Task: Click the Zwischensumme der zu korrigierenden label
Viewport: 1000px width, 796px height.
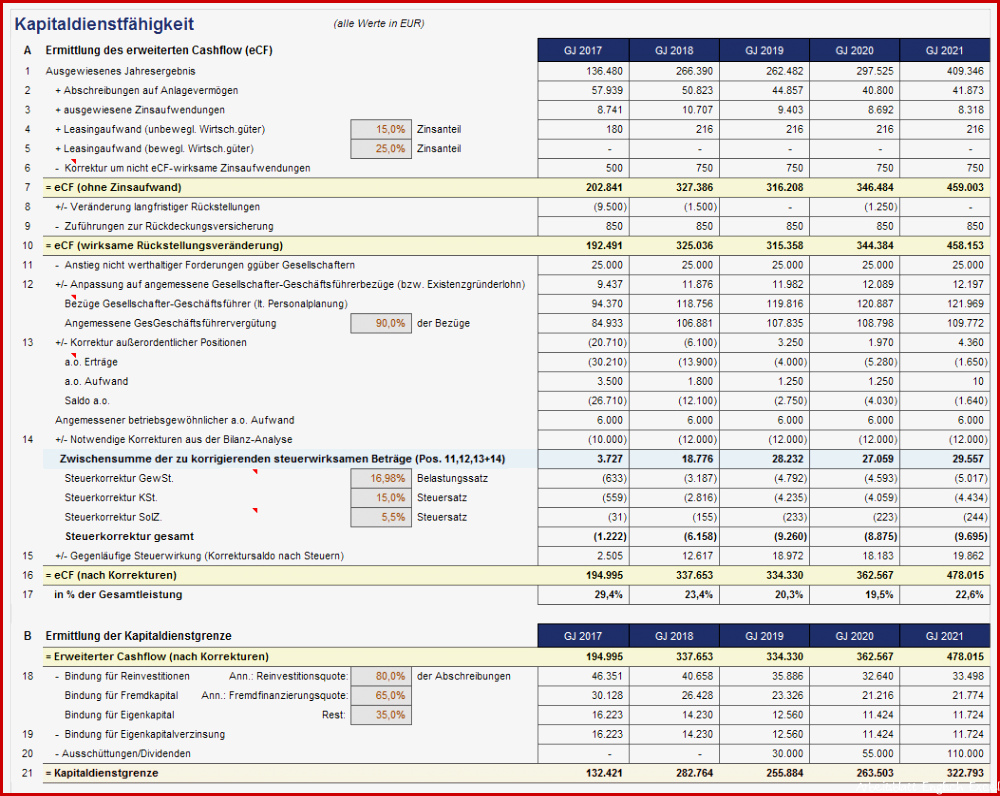Action: [282, 459]
